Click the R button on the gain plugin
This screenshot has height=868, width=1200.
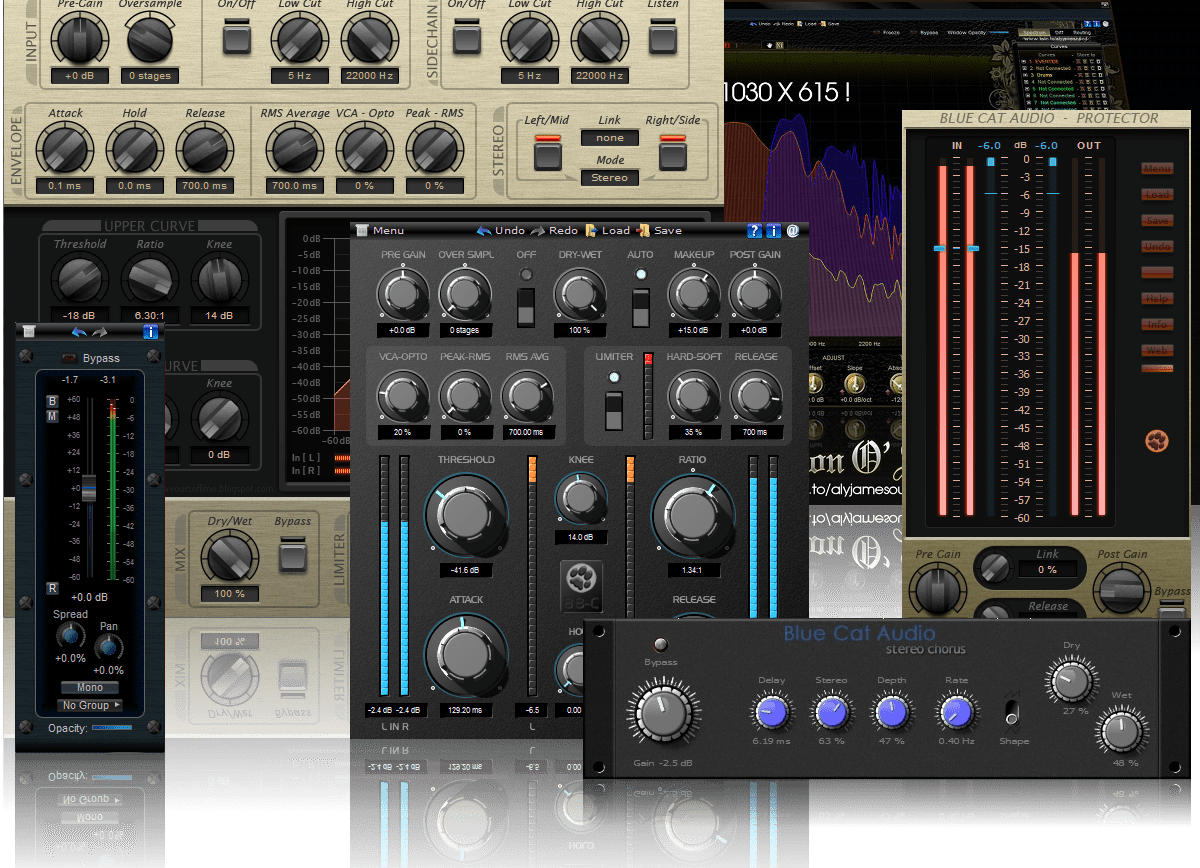tap(53, 588)
